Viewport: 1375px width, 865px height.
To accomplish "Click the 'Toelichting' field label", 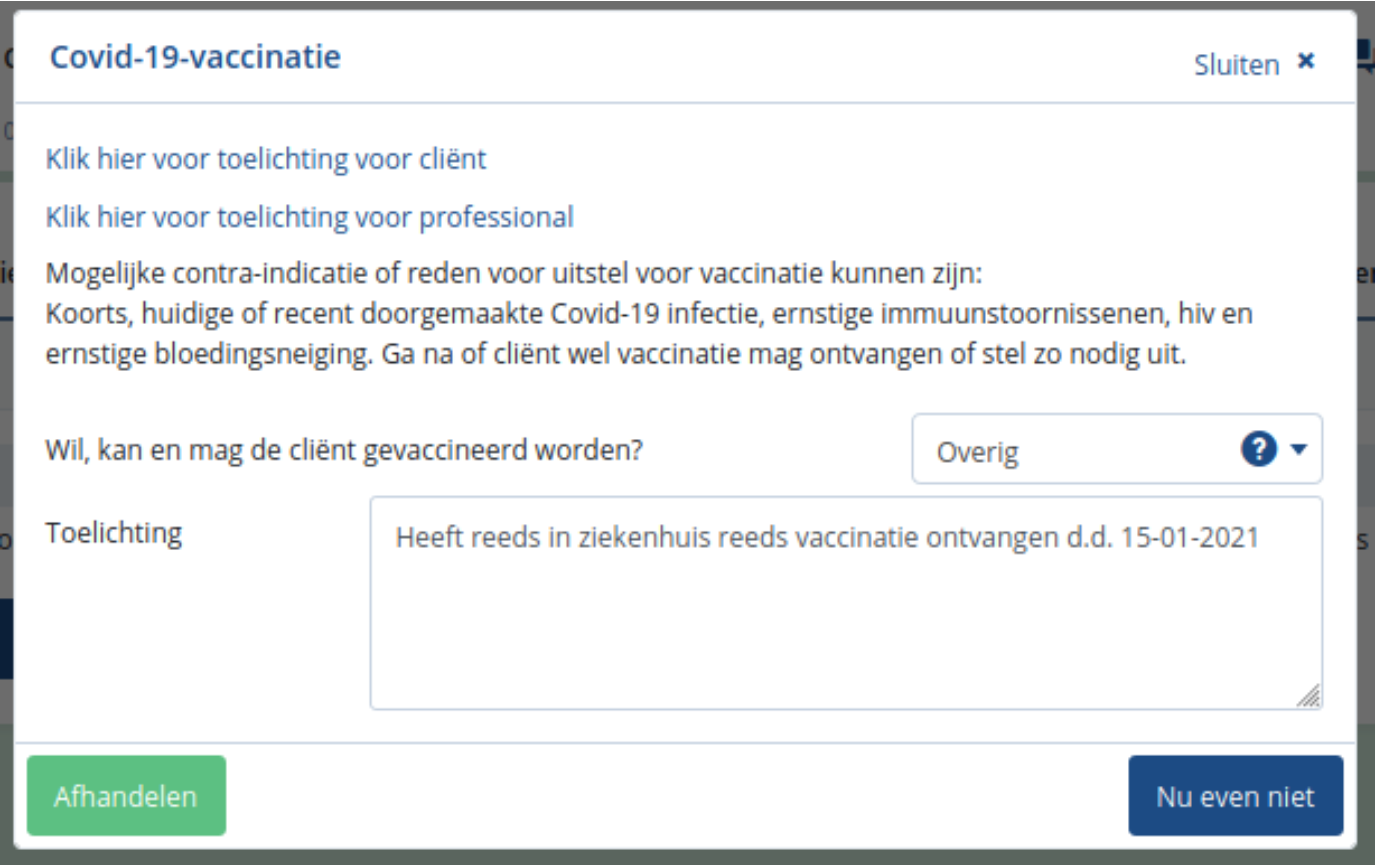I will [x=114, y=533].
